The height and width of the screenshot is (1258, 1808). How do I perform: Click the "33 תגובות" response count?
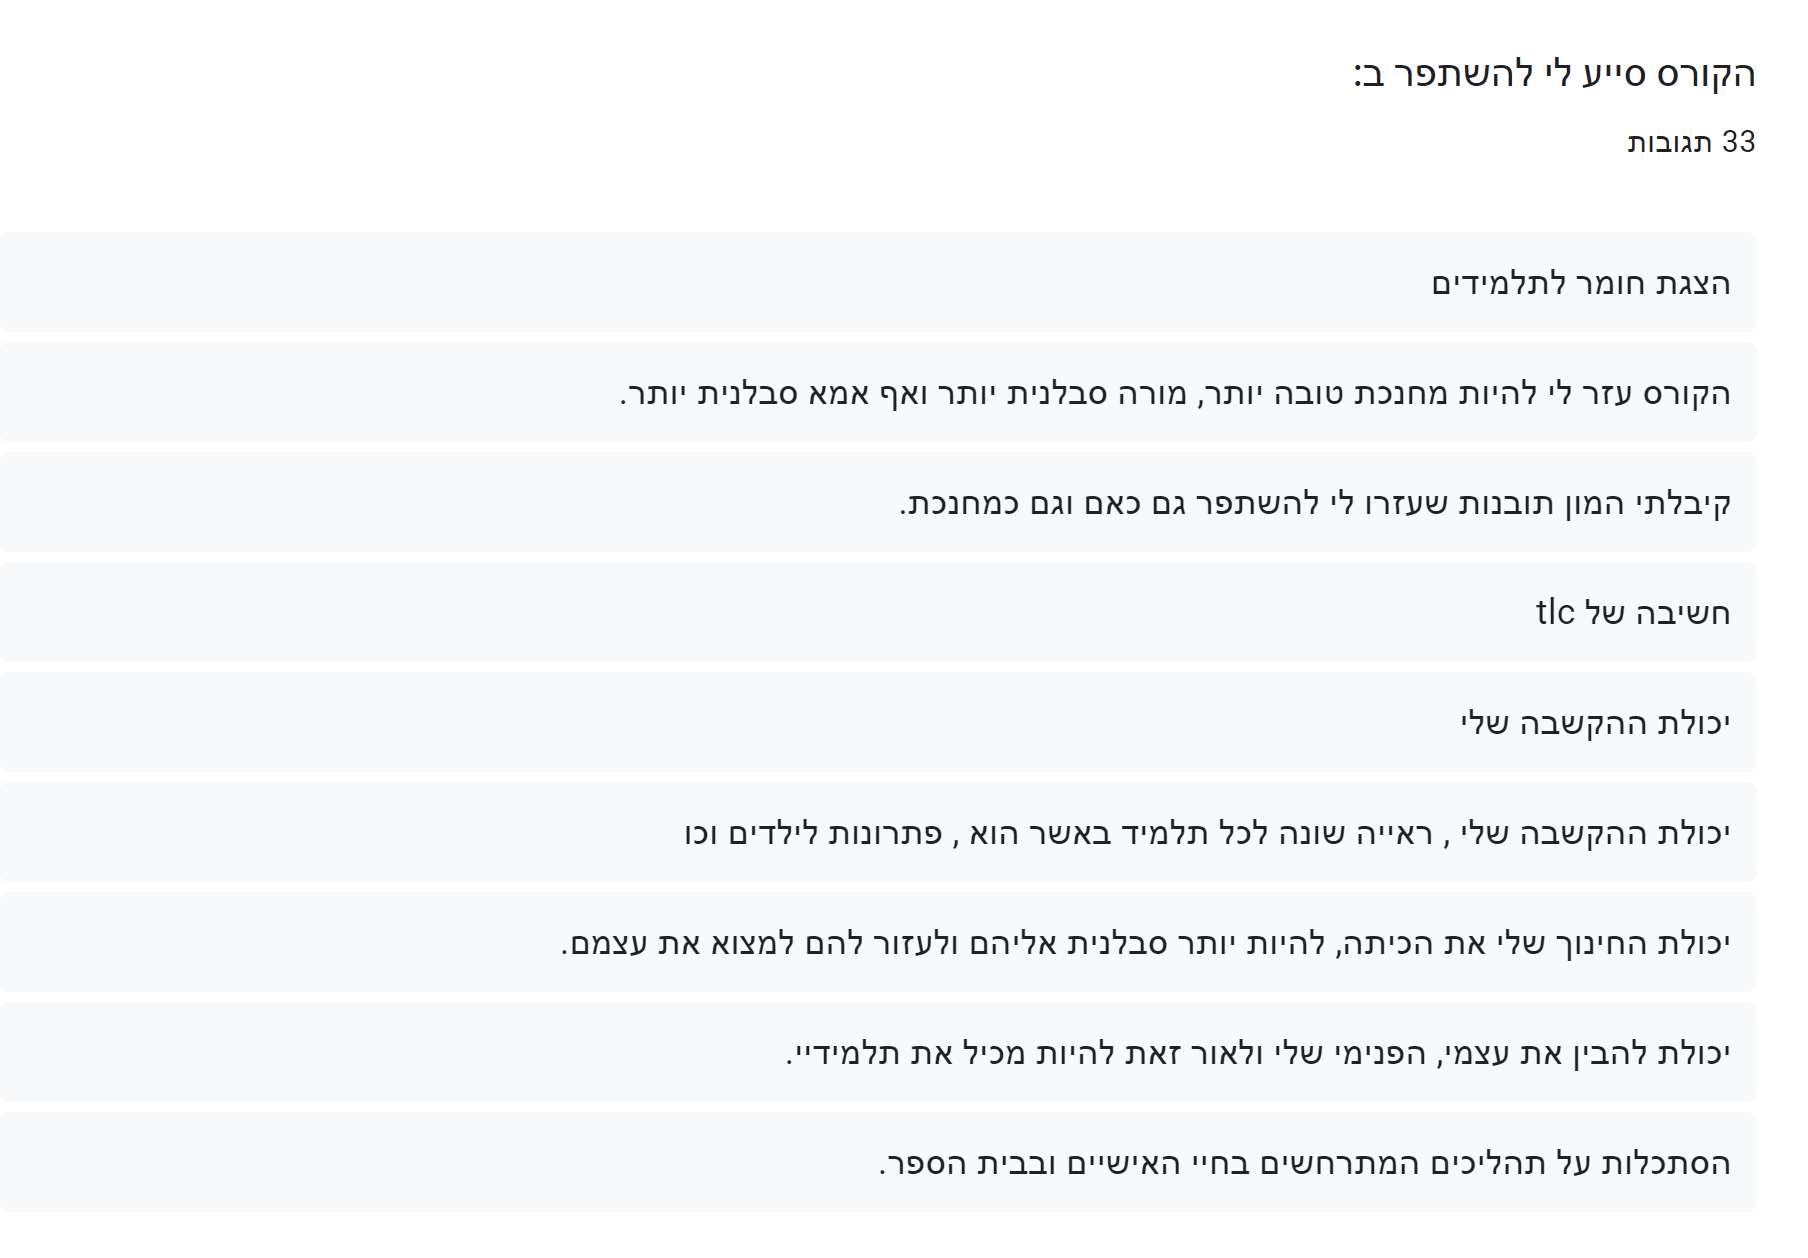(1691, 142)
